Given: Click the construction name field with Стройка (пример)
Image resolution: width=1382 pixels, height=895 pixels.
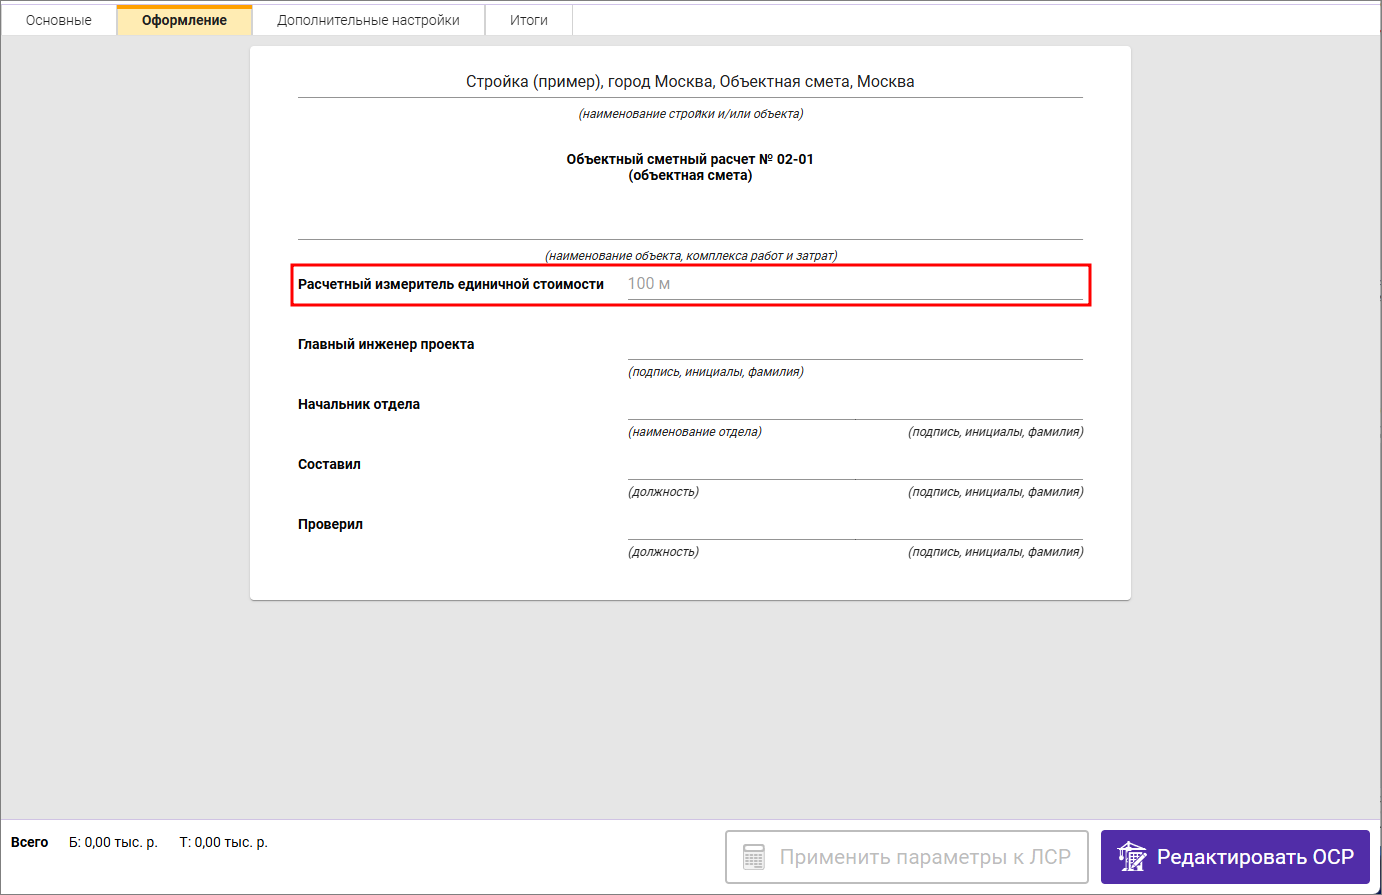Looking at the screenshot, I should 690,82.
